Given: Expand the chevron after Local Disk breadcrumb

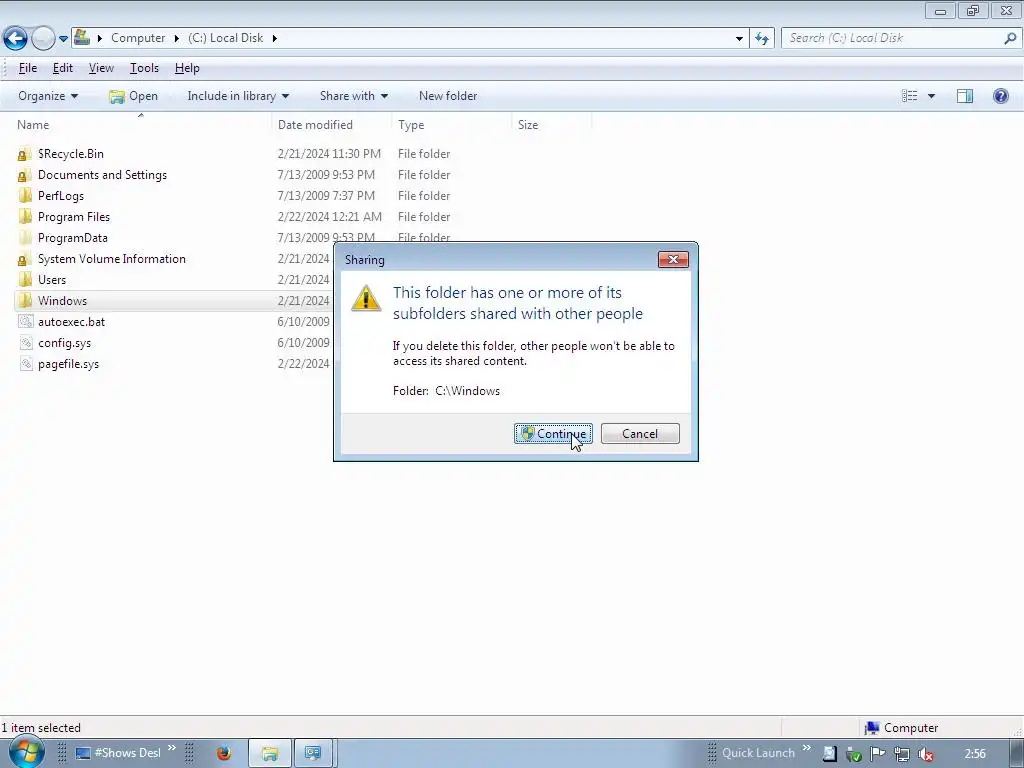Looking at the screenshot, I should pos(274,39).
